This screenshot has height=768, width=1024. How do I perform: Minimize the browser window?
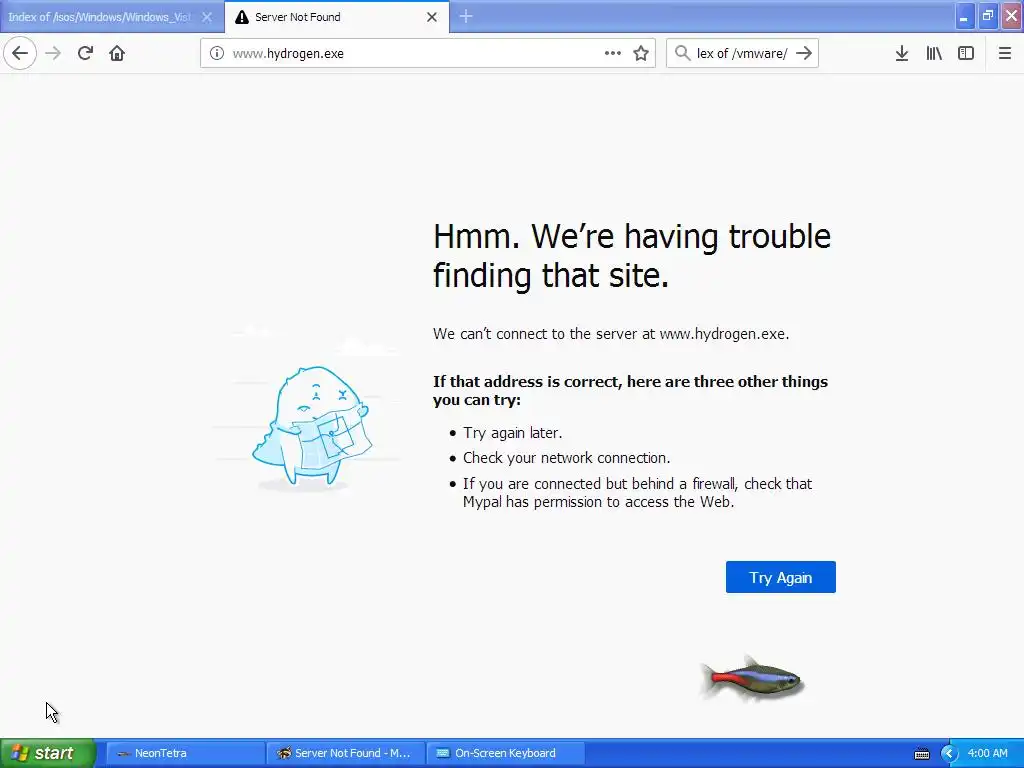(965, 16)
